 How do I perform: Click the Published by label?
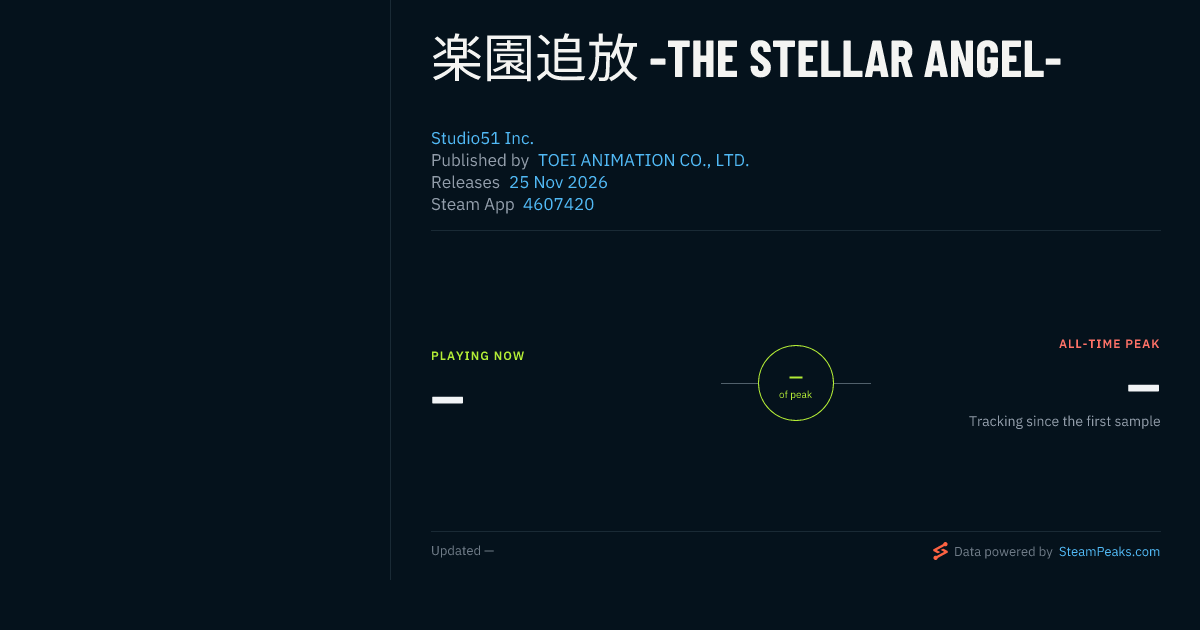click(x=480, y=160)
